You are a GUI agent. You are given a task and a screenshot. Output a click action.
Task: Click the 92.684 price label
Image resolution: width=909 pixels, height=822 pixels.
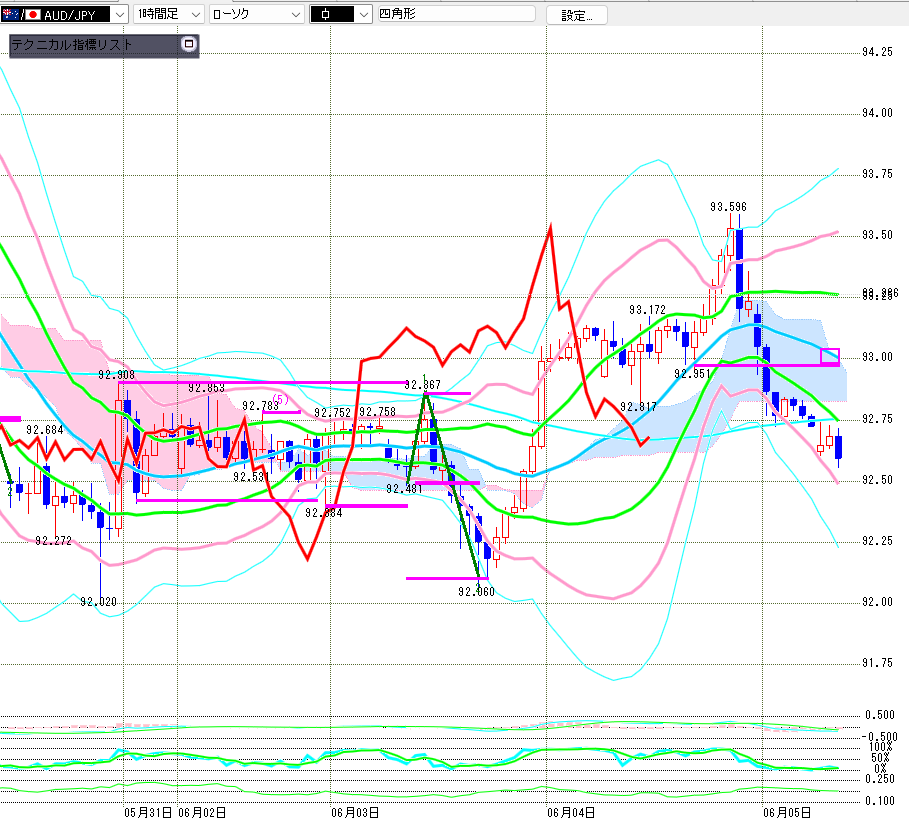pyautogui.click(x=45, y=430)
